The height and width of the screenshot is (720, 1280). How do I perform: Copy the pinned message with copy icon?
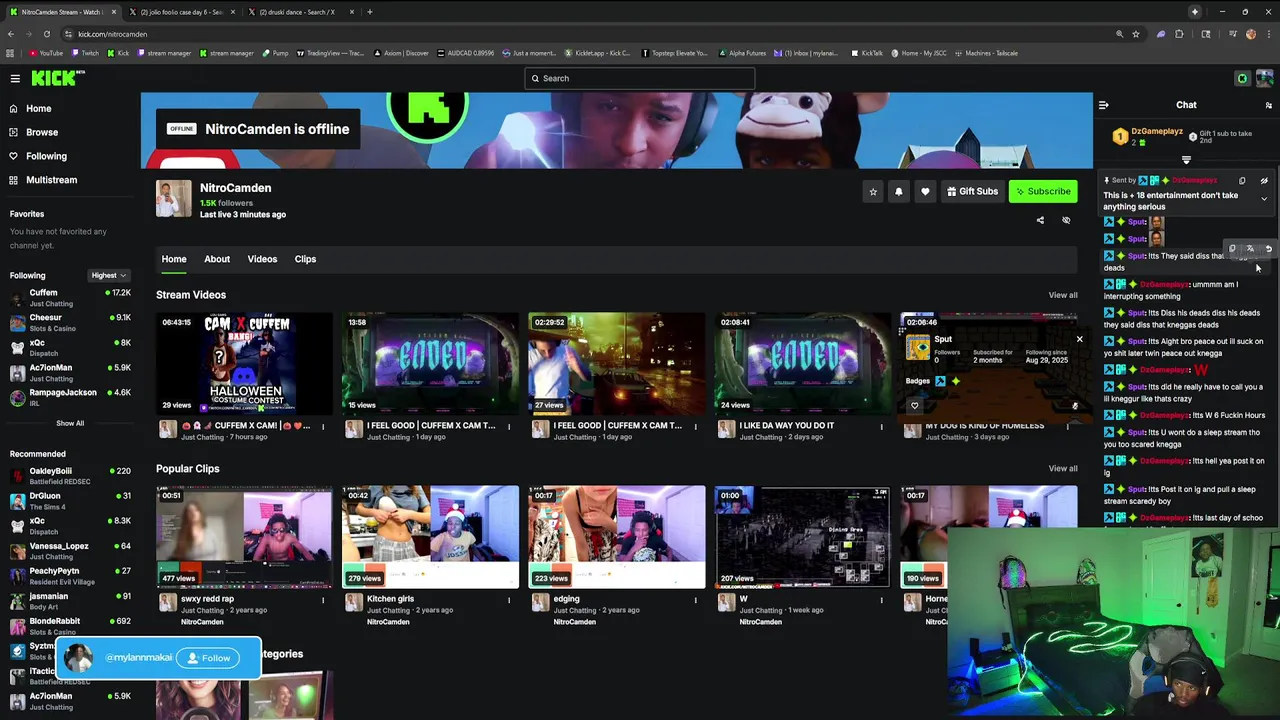click(x=1242, y=181)
